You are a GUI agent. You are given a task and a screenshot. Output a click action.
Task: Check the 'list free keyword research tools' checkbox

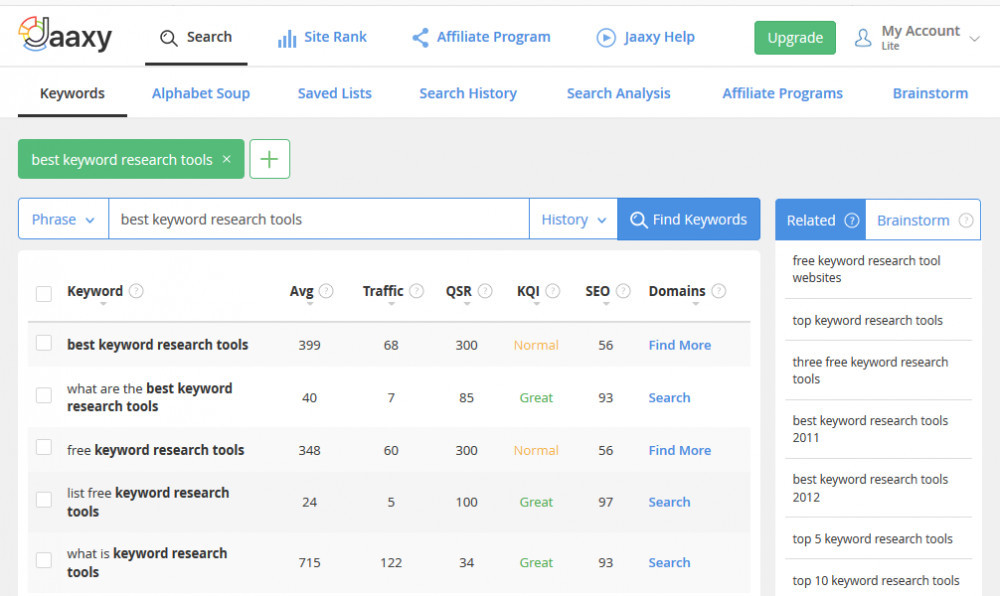(43, 500)
